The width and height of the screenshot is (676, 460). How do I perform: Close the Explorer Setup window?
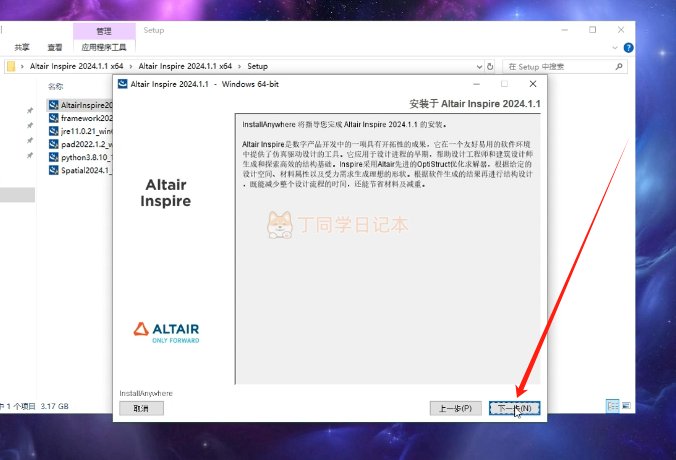[x=621, y=30]
